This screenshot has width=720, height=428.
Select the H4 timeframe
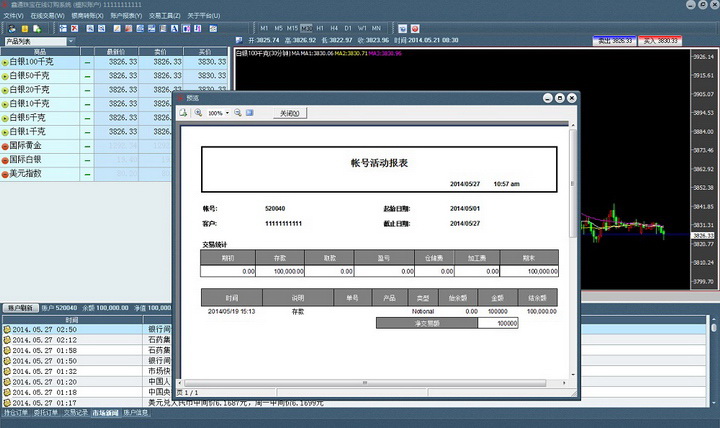pos(334,28)
